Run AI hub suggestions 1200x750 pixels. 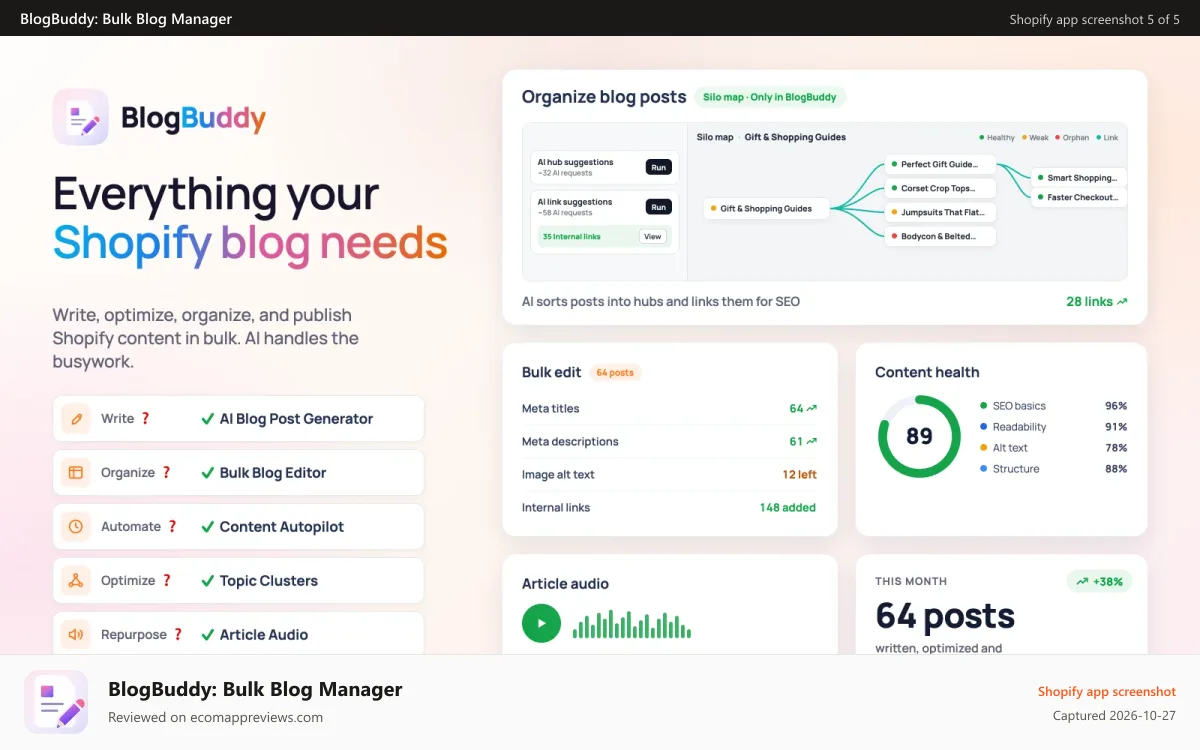(658, 167)
